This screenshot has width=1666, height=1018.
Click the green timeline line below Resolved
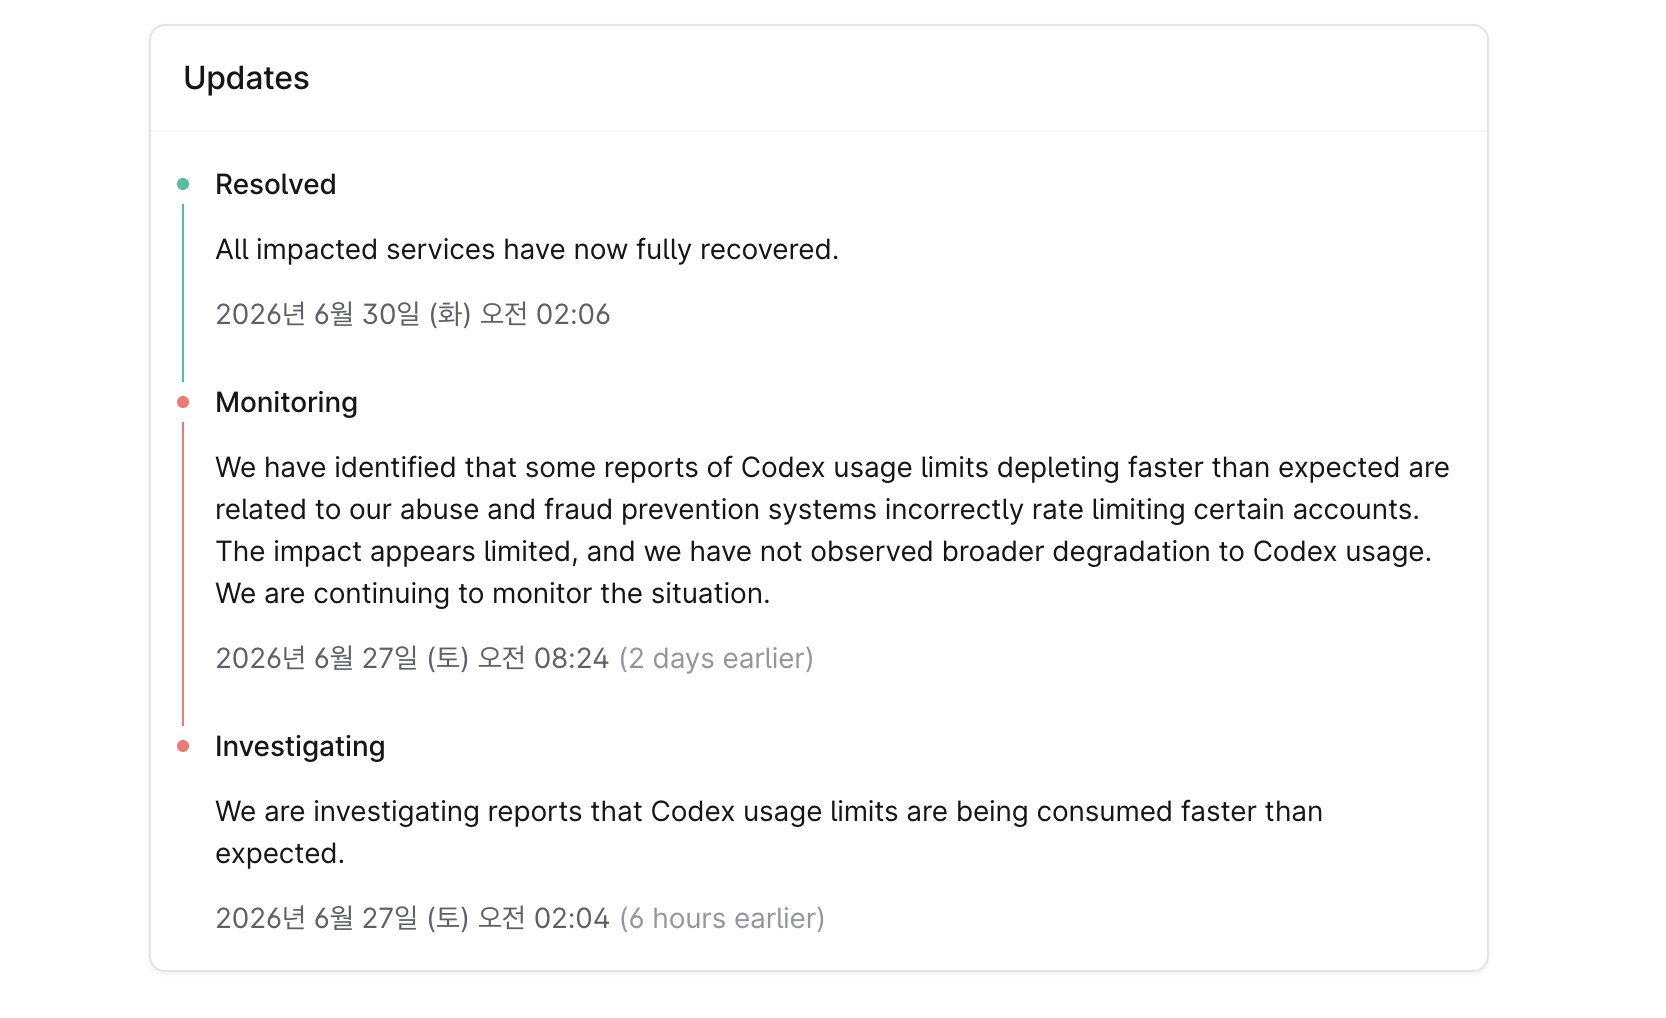(x=183, y=293)
